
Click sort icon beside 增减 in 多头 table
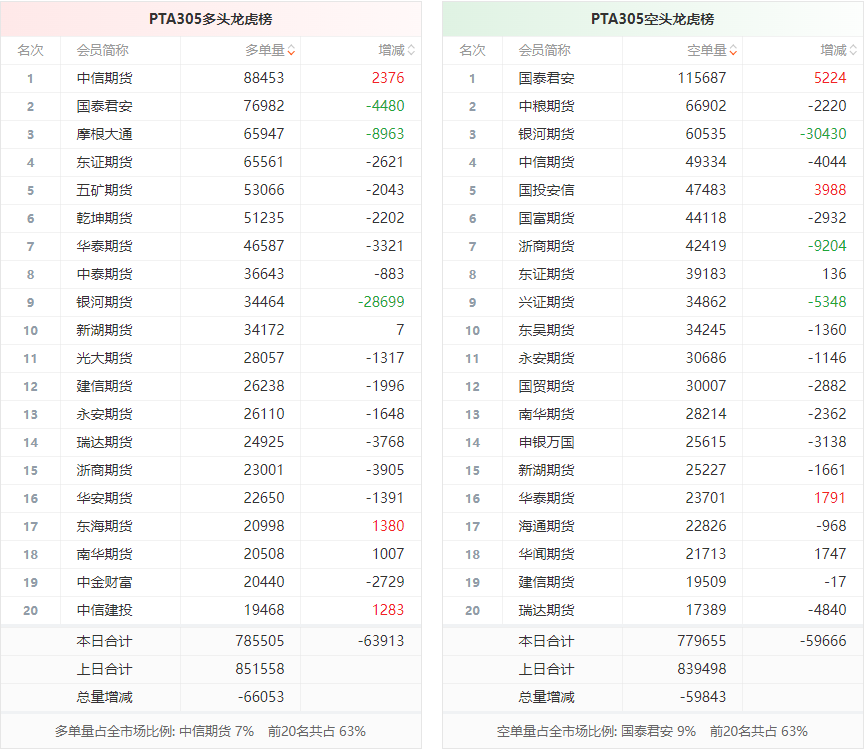[411, 51]
